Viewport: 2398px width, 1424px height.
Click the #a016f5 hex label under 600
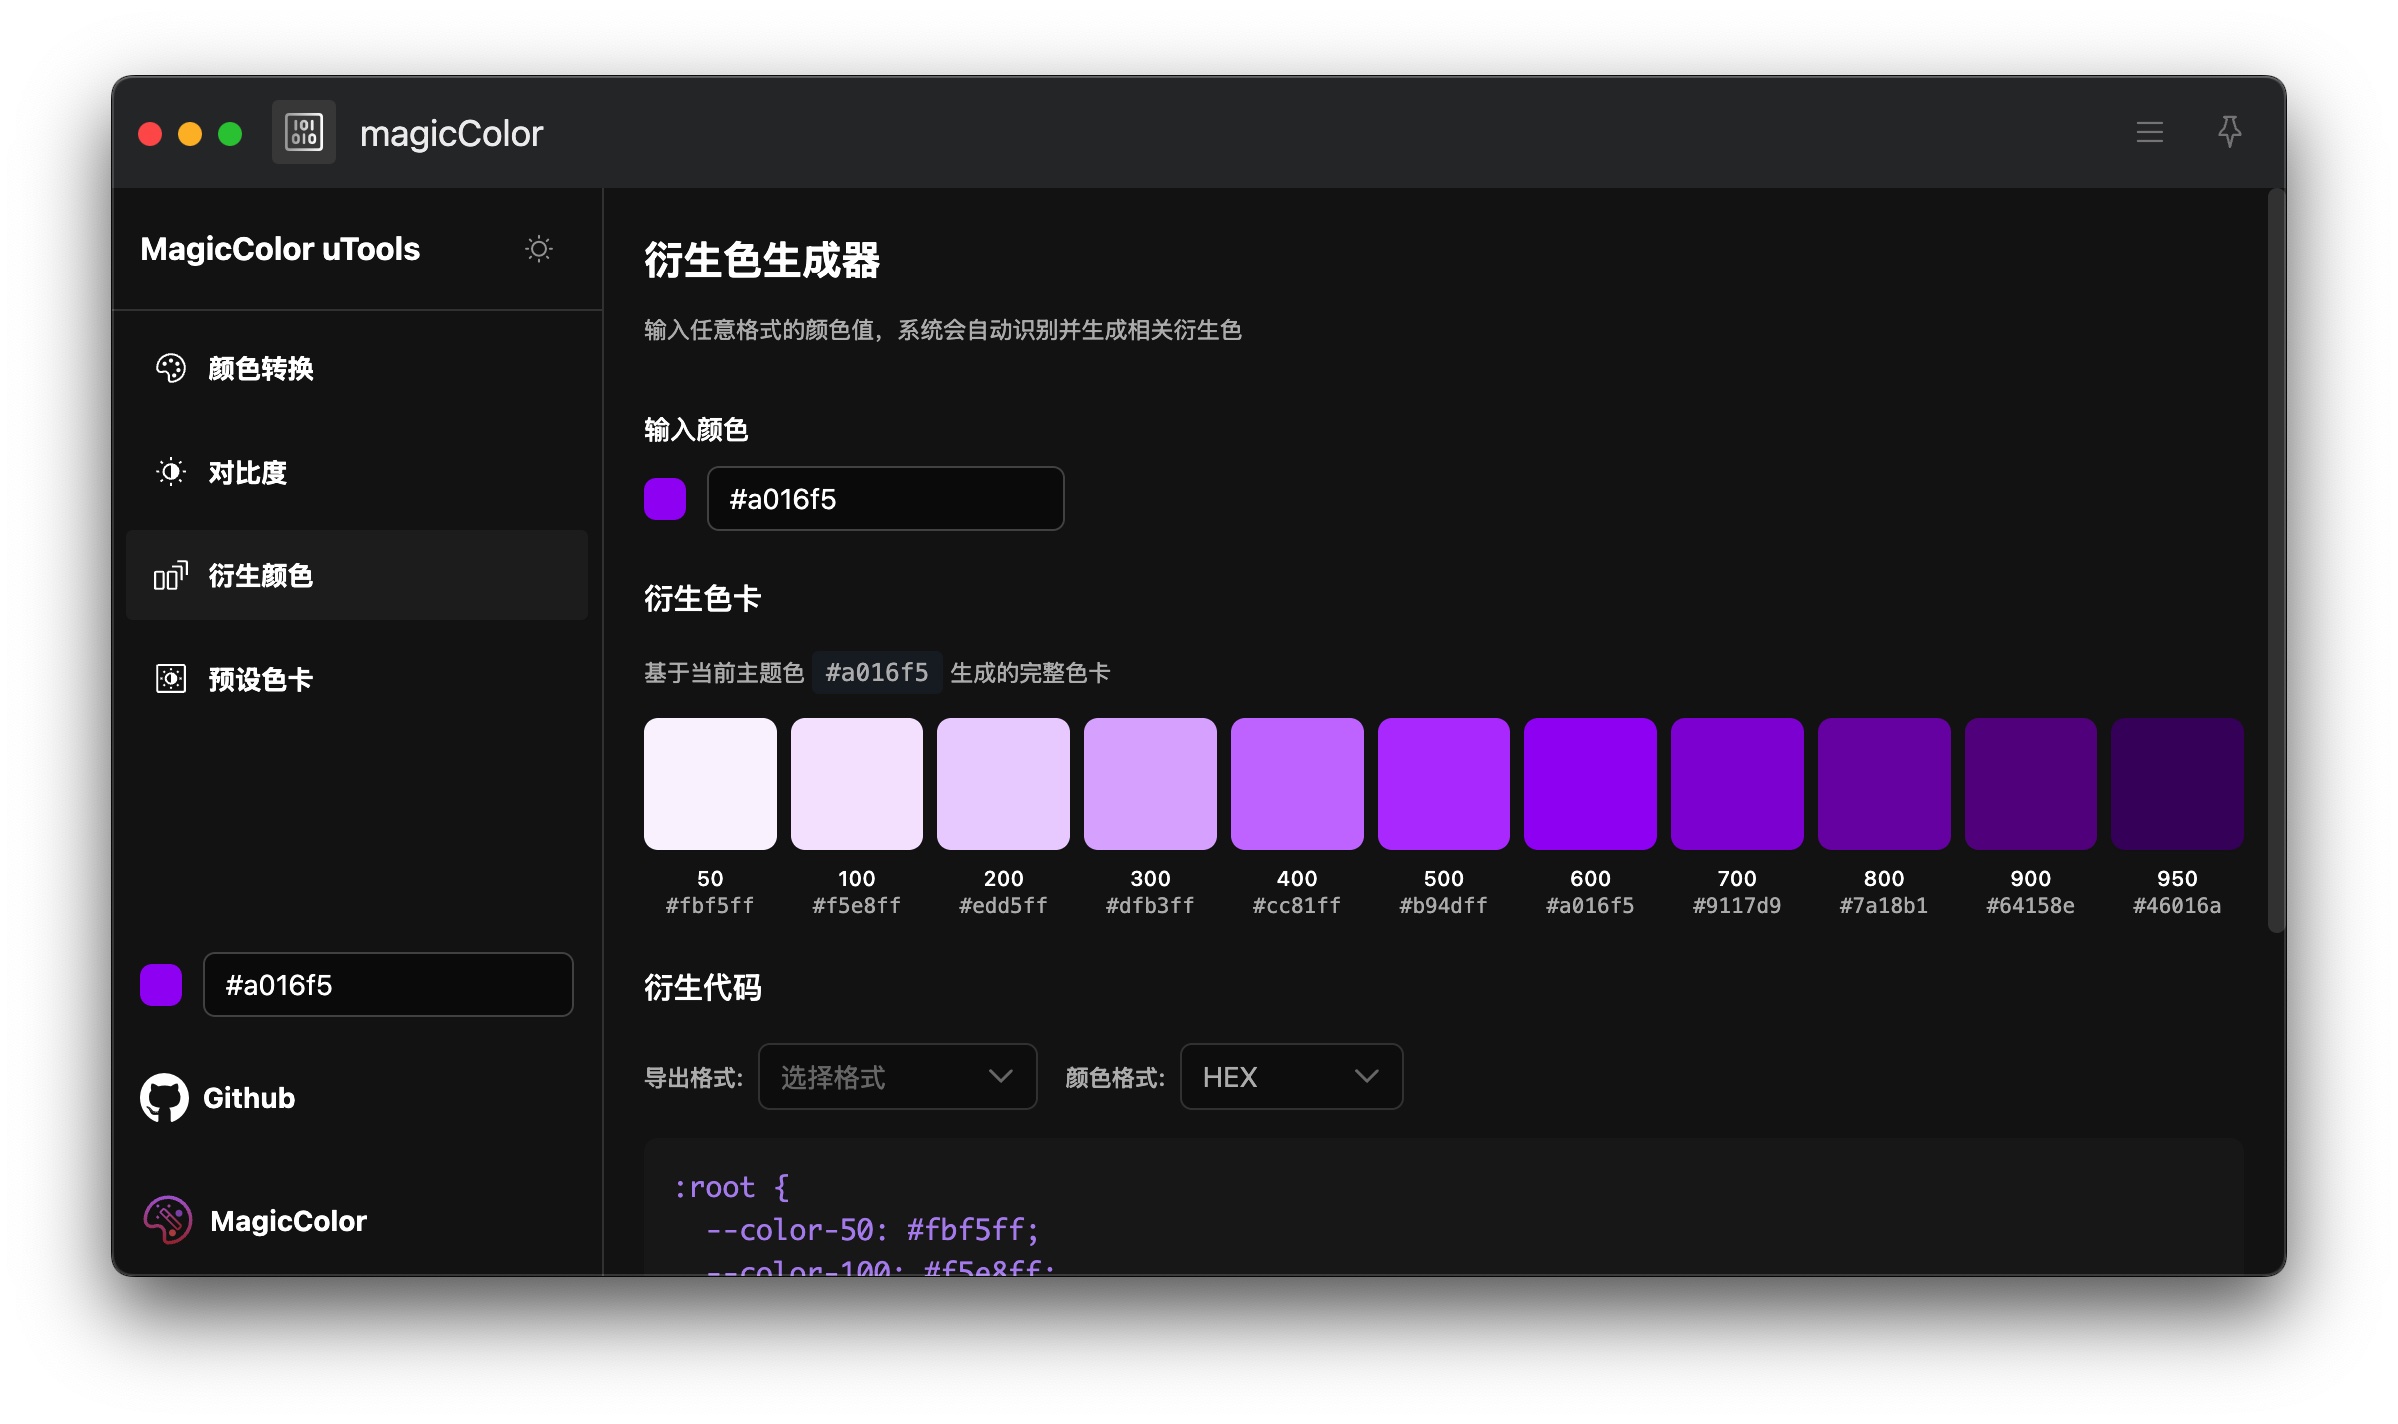pyautogui.click(x=1590, y=905)
